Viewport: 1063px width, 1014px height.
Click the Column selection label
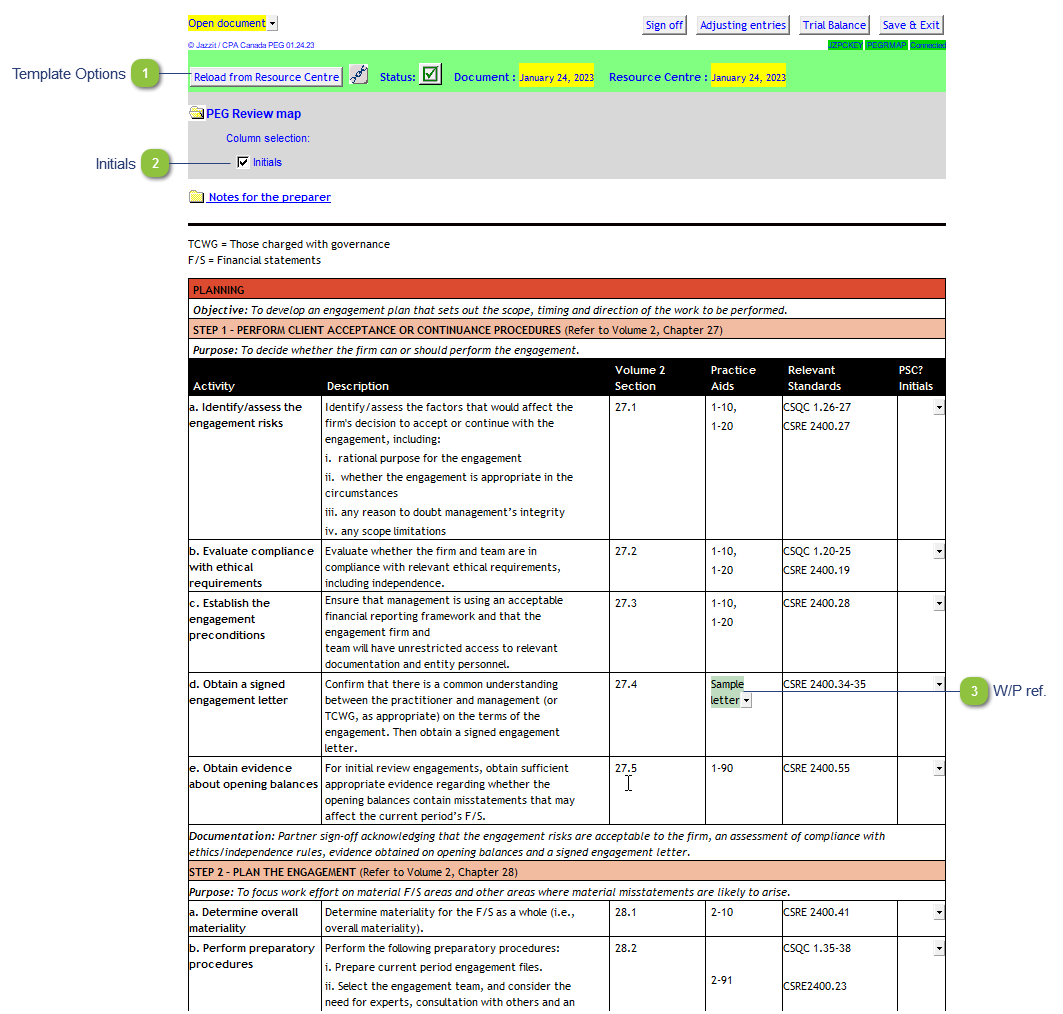click(x=268, y=138)
